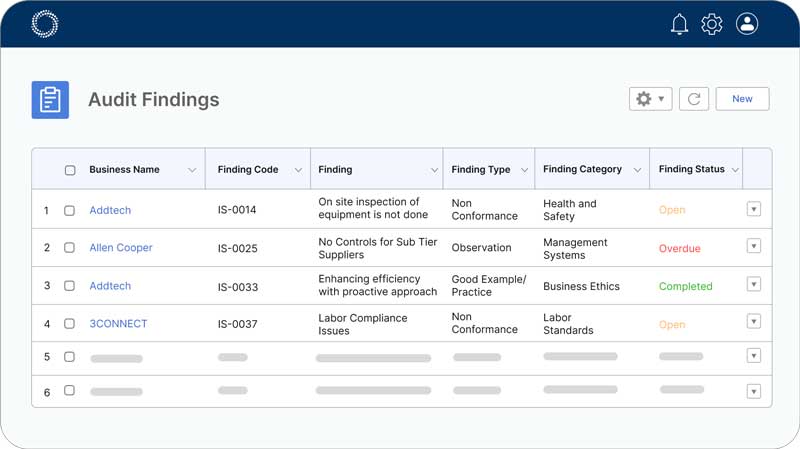Open the settings gear in header
Screen dimensions: 800x449
[711, 24]
